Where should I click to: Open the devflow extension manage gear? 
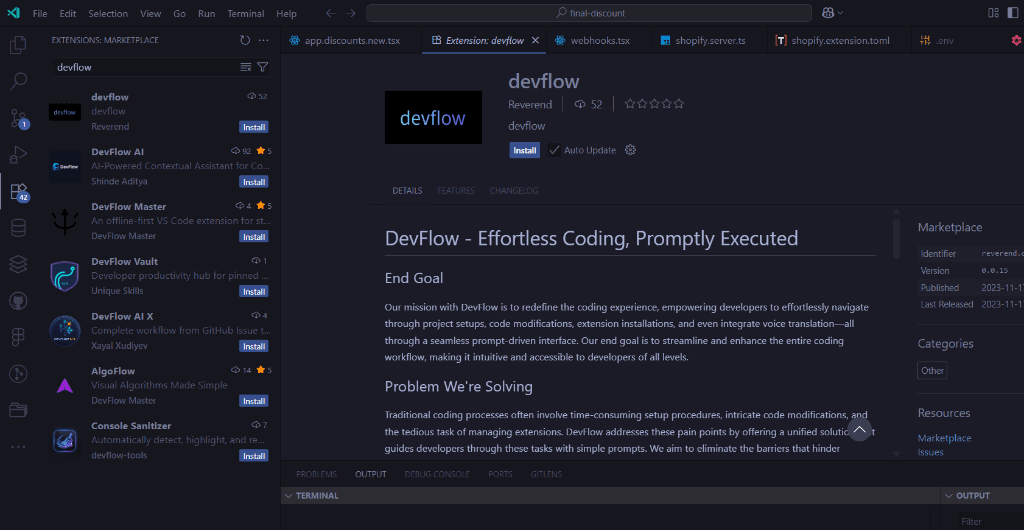(630, 150)
